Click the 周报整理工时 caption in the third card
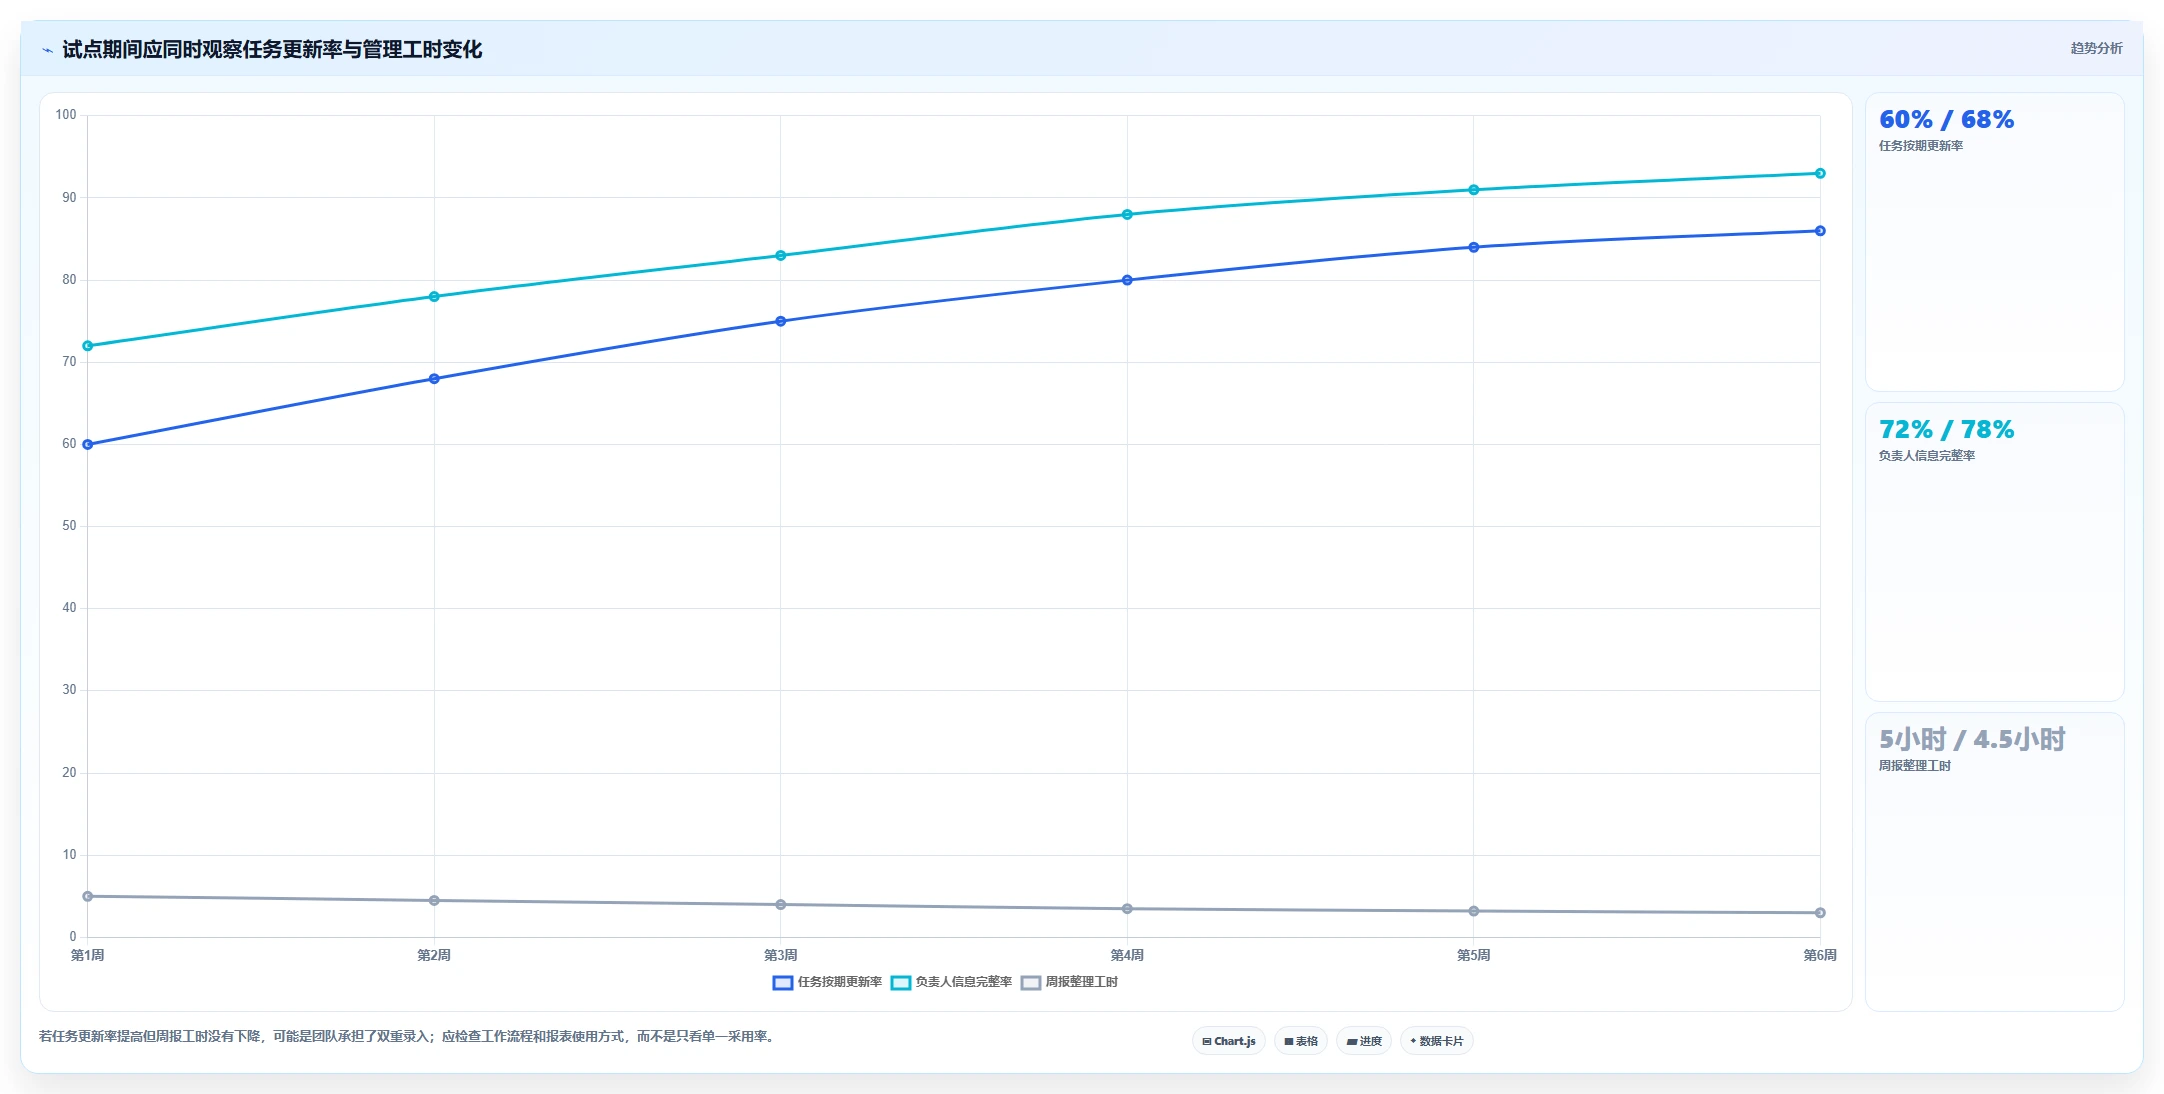This screenshot has width=2164, height=1094. (x=1914, y=766)
